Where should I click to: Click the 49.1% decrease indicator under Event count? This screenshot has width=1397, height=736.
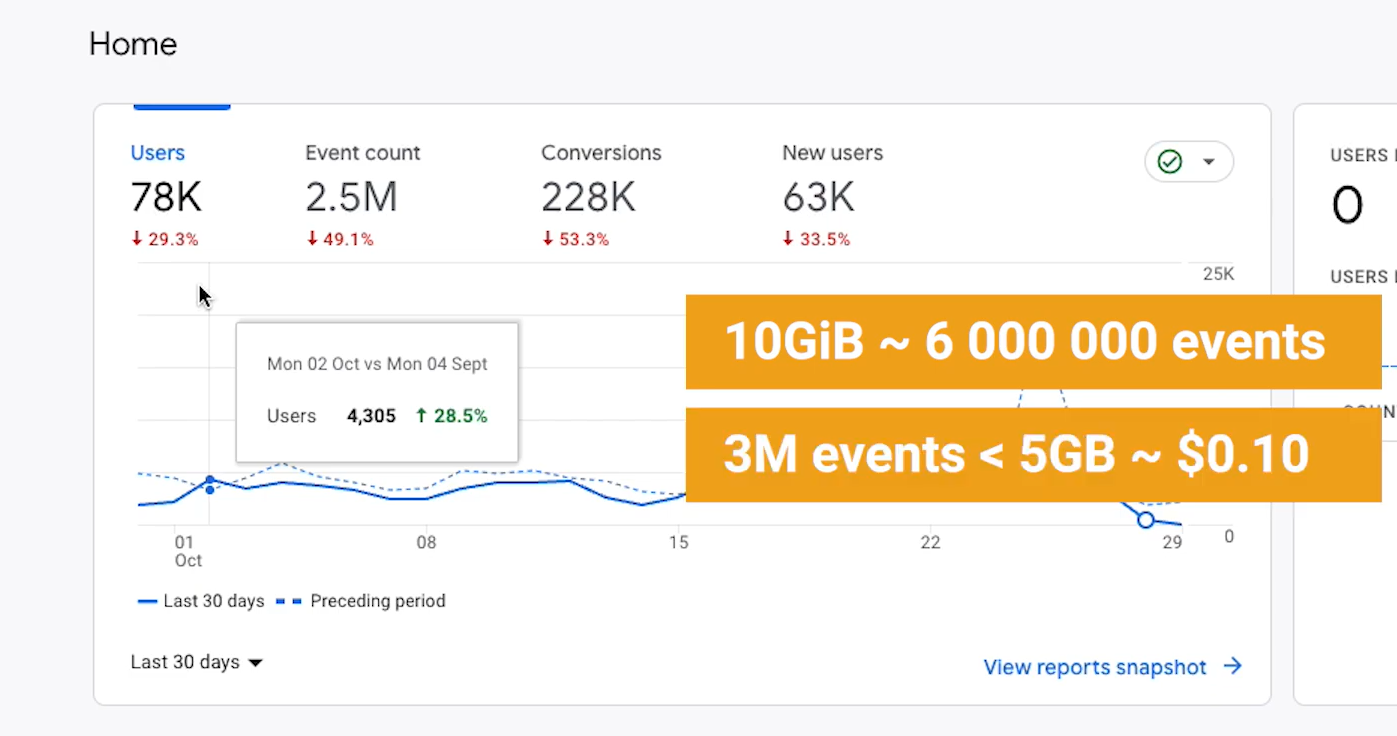pyautogui.click(x=340, y=239)
